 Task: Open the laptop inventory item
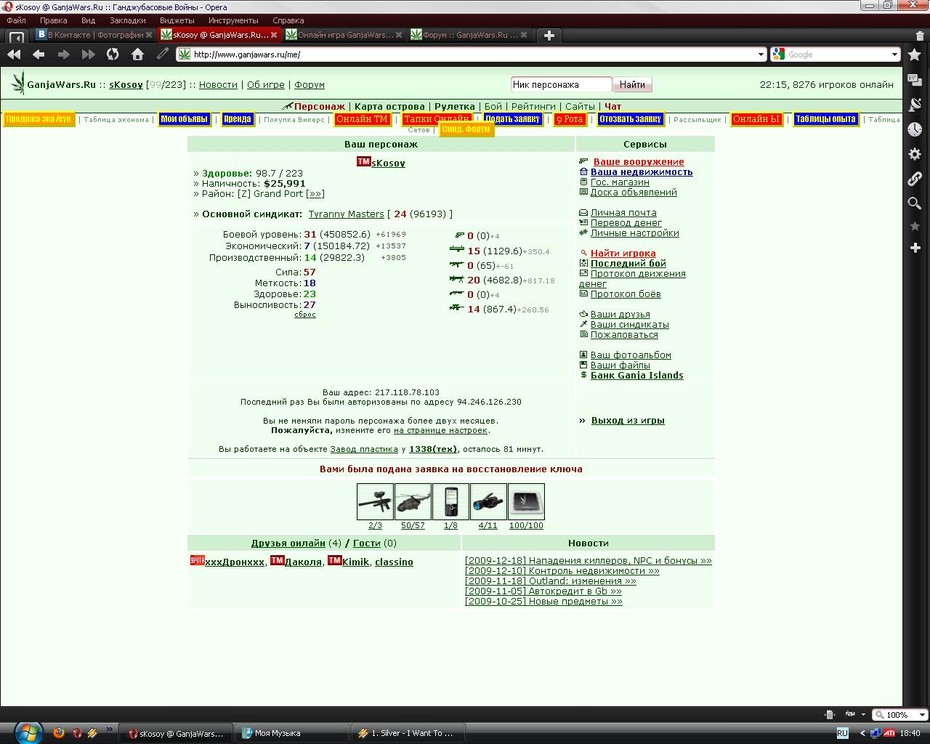(x=526, y=502)
